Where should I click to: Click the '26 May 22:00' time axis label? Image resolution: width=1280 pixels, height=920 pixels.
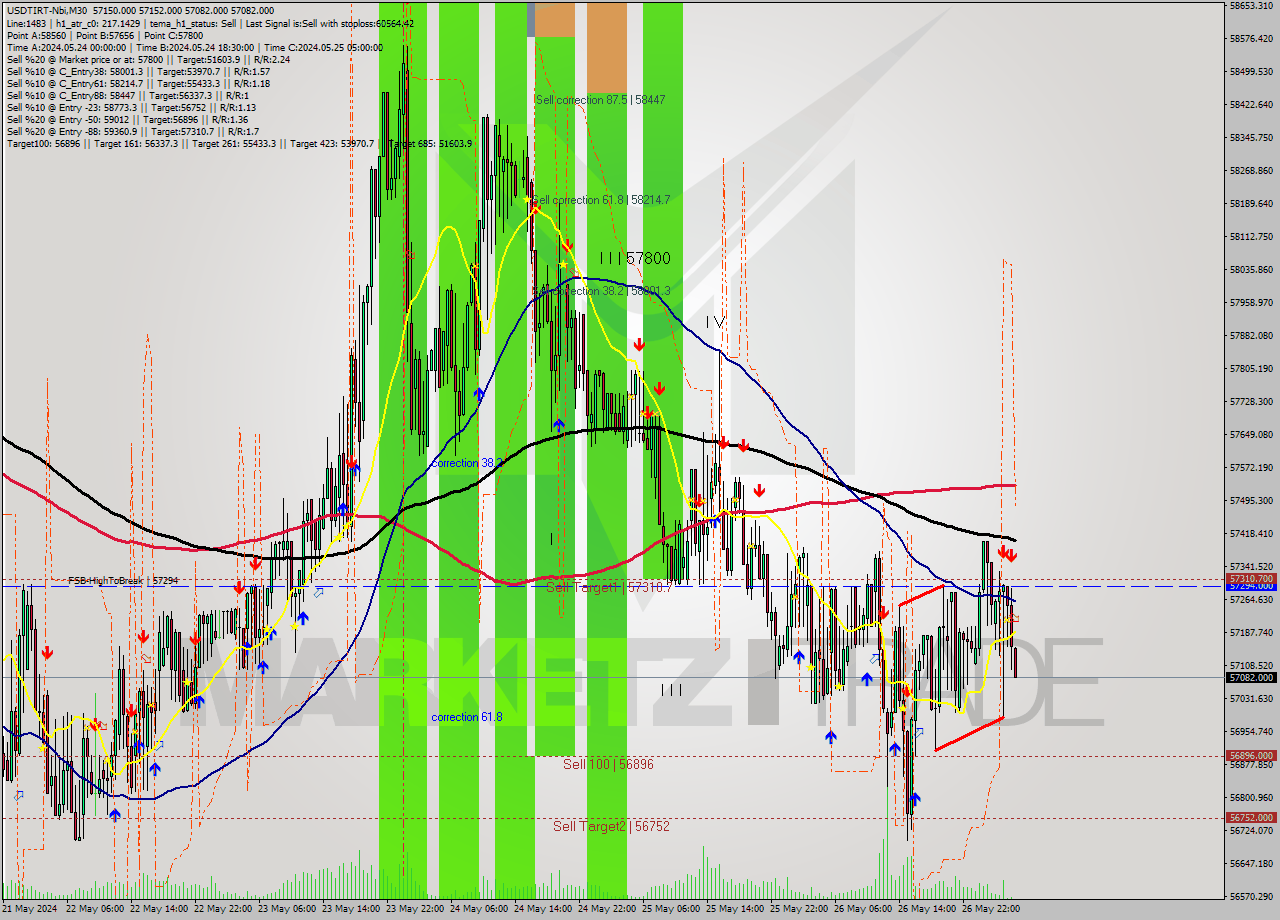[x=990, y=909]
